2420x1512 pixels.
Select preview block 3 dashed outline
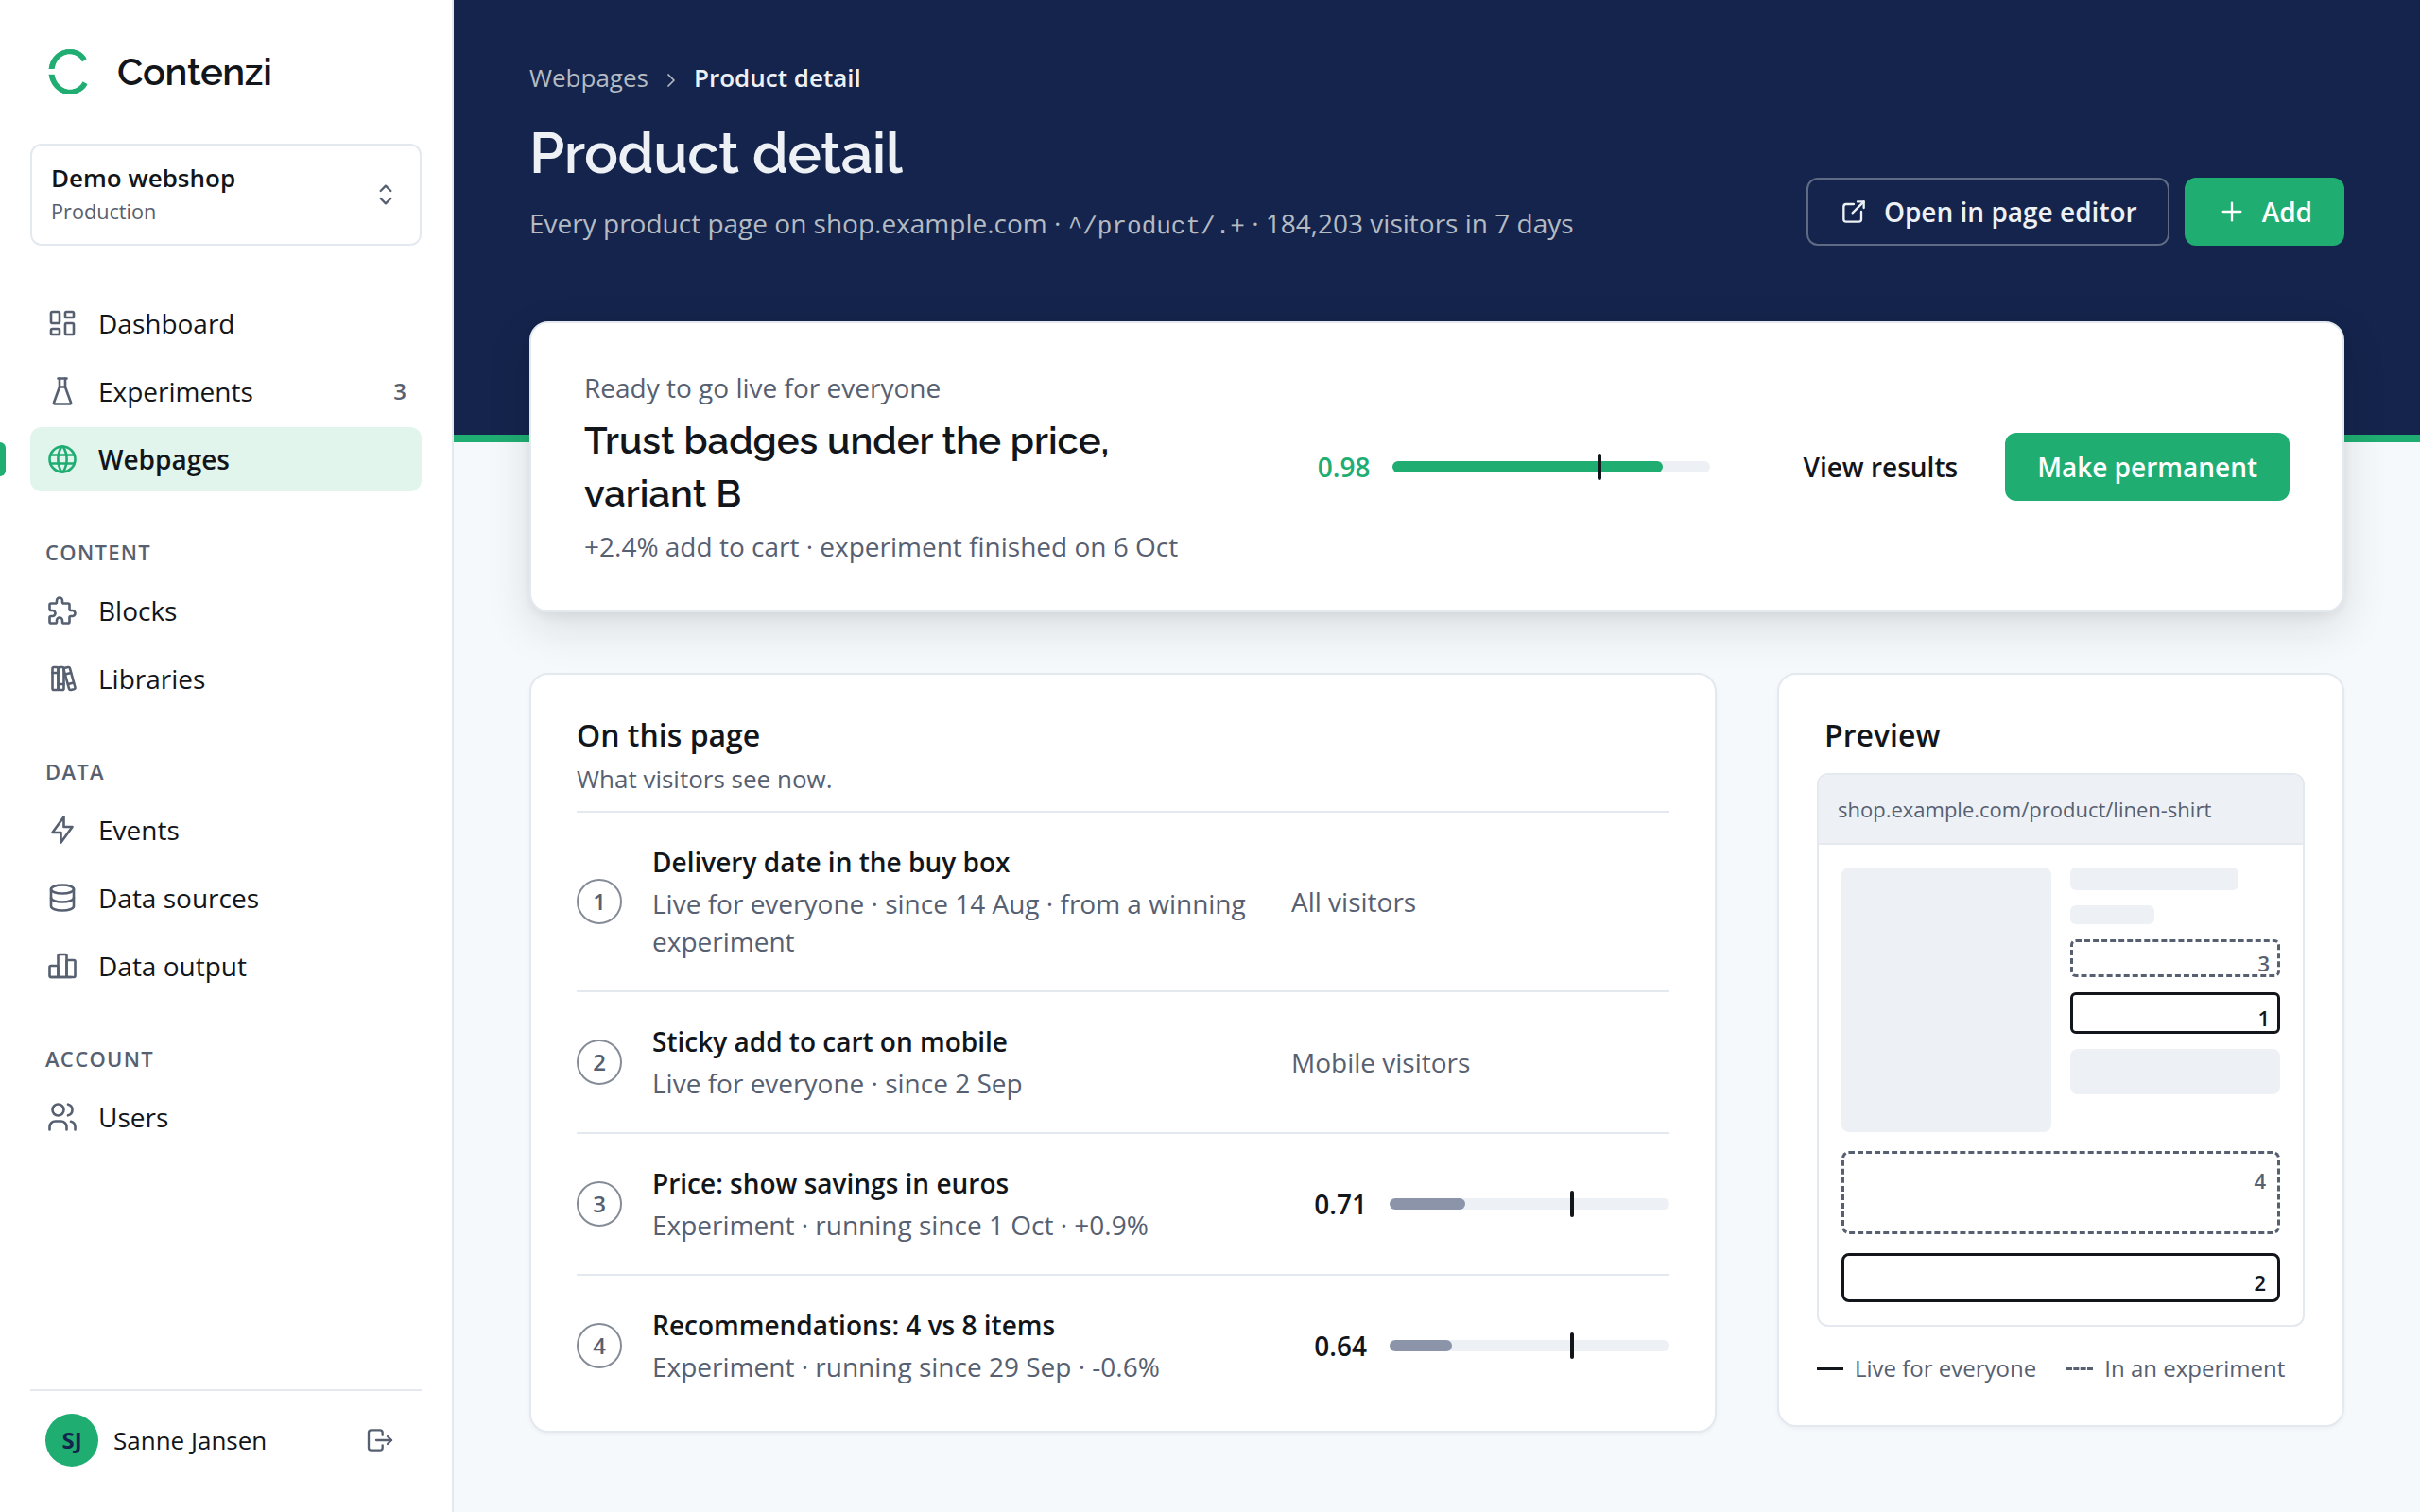(2174, 958)
